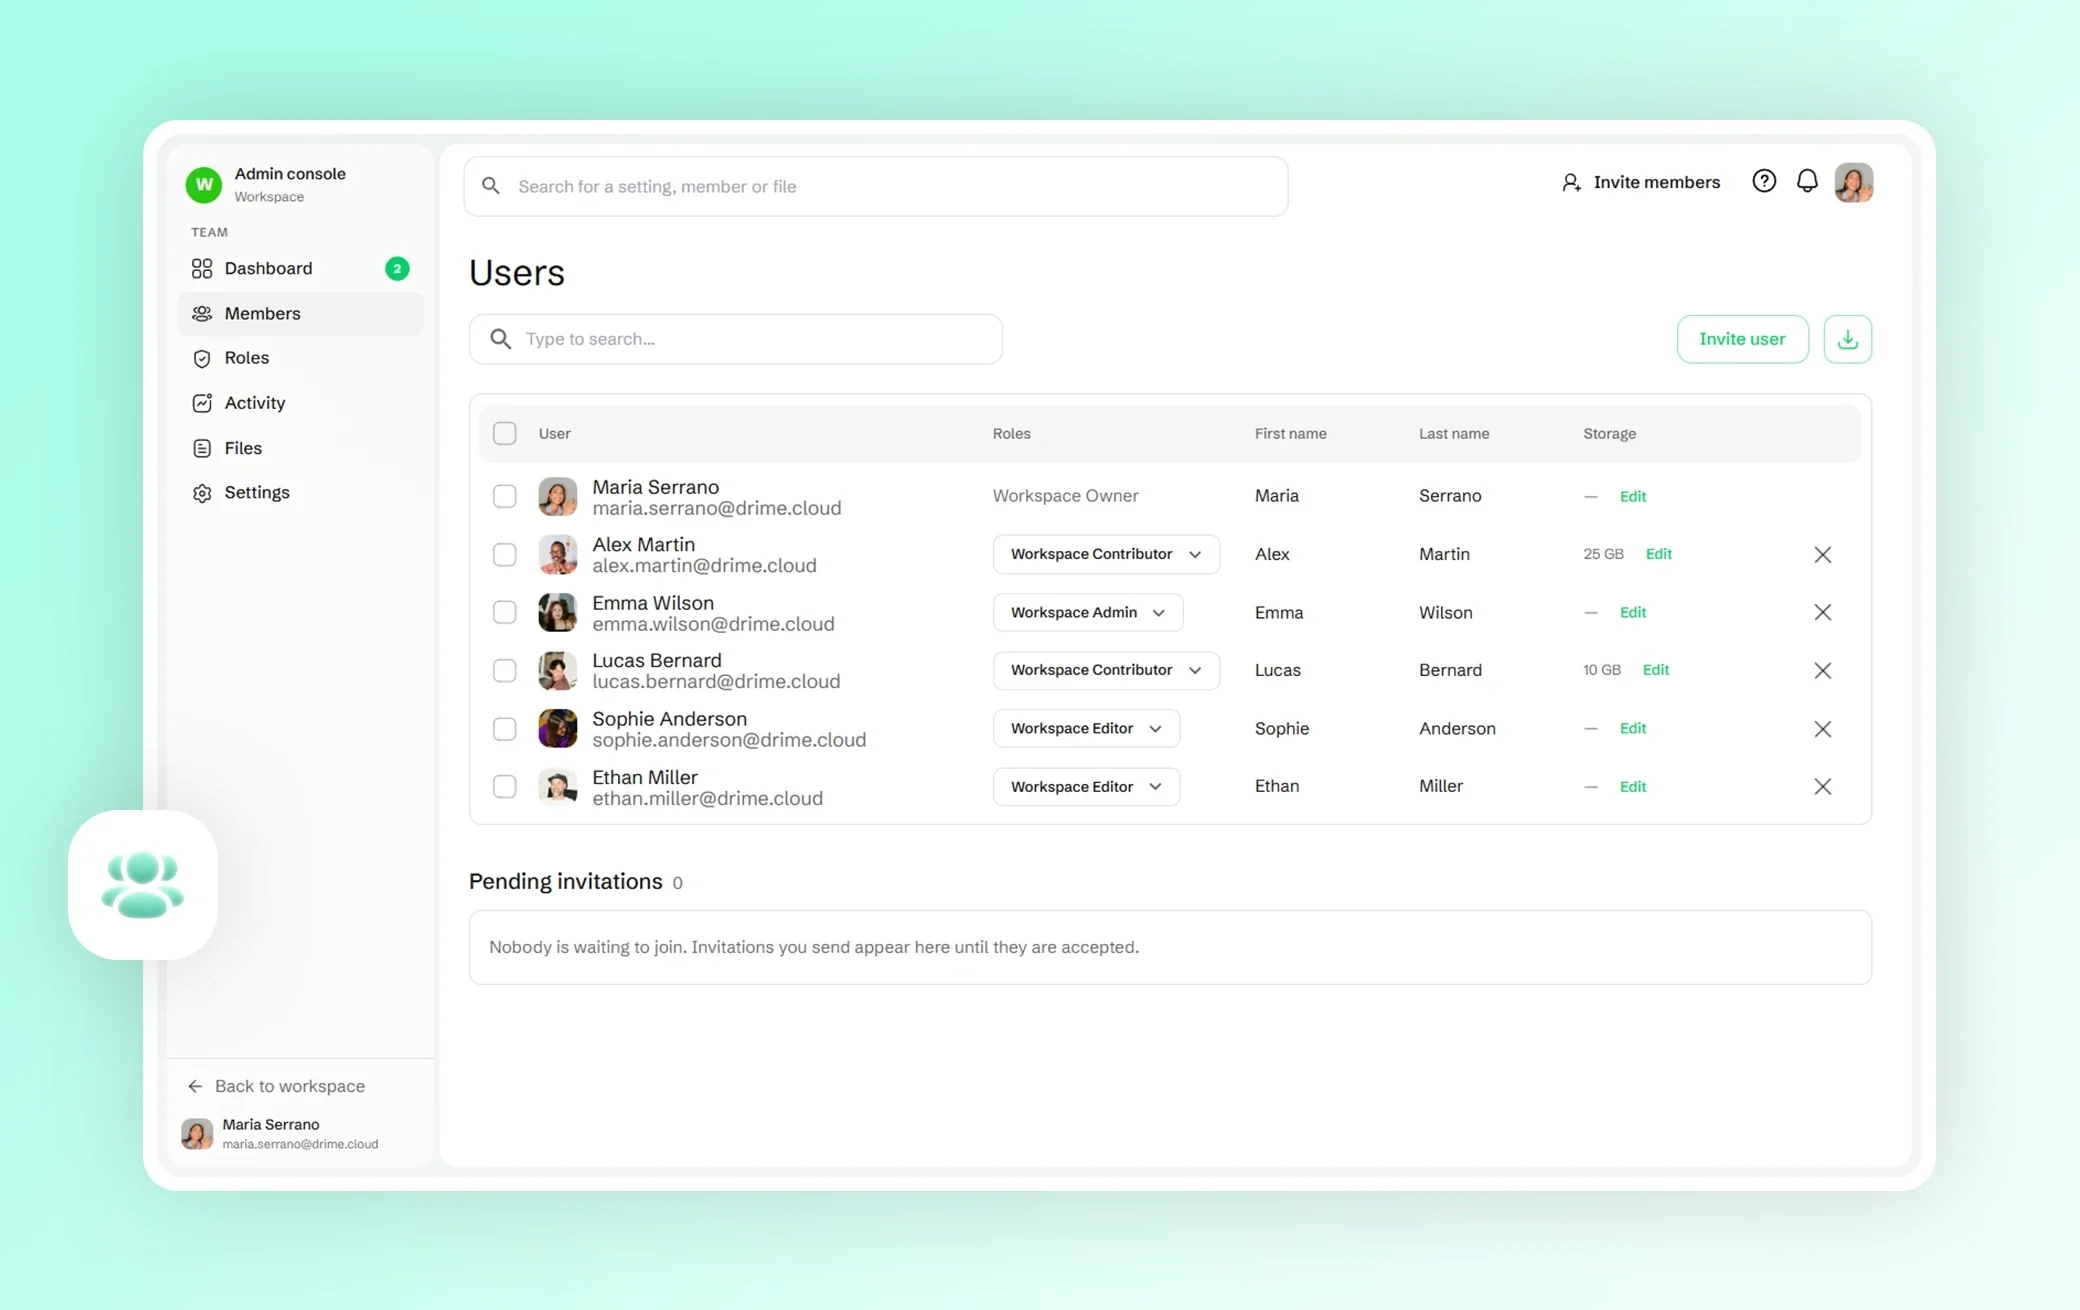The height and width of the screenshot is (1310, 2080).
Task: Edit storage for Maria Serrano
Action: click(1632, 496)
